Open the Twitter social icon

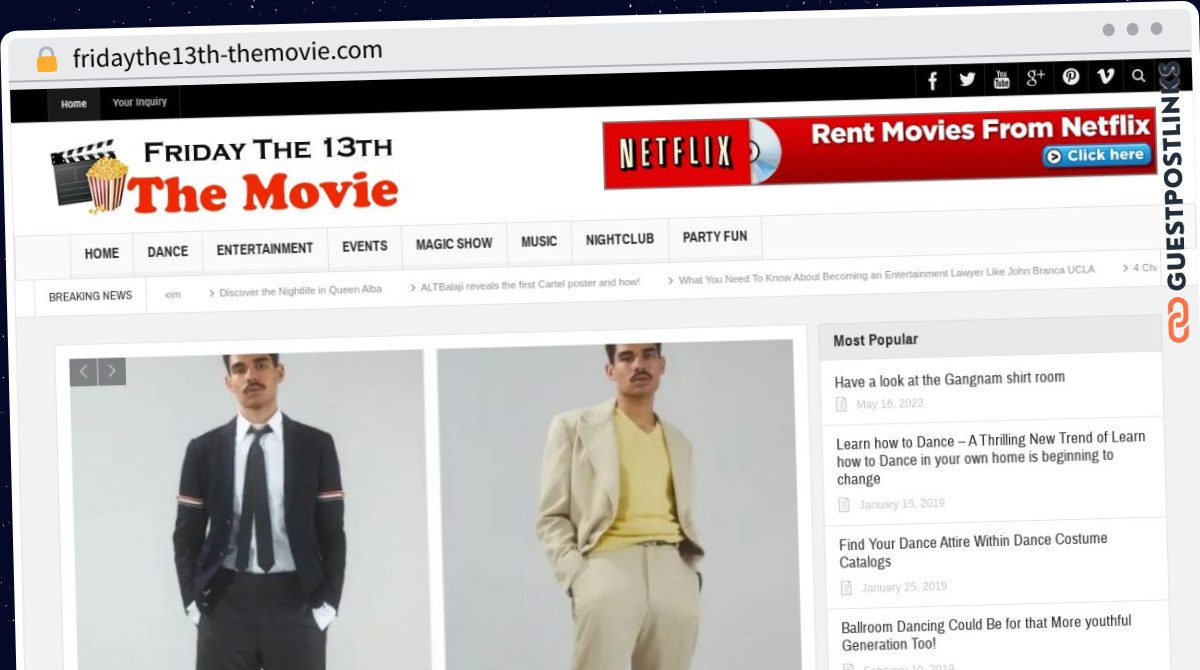967,80
